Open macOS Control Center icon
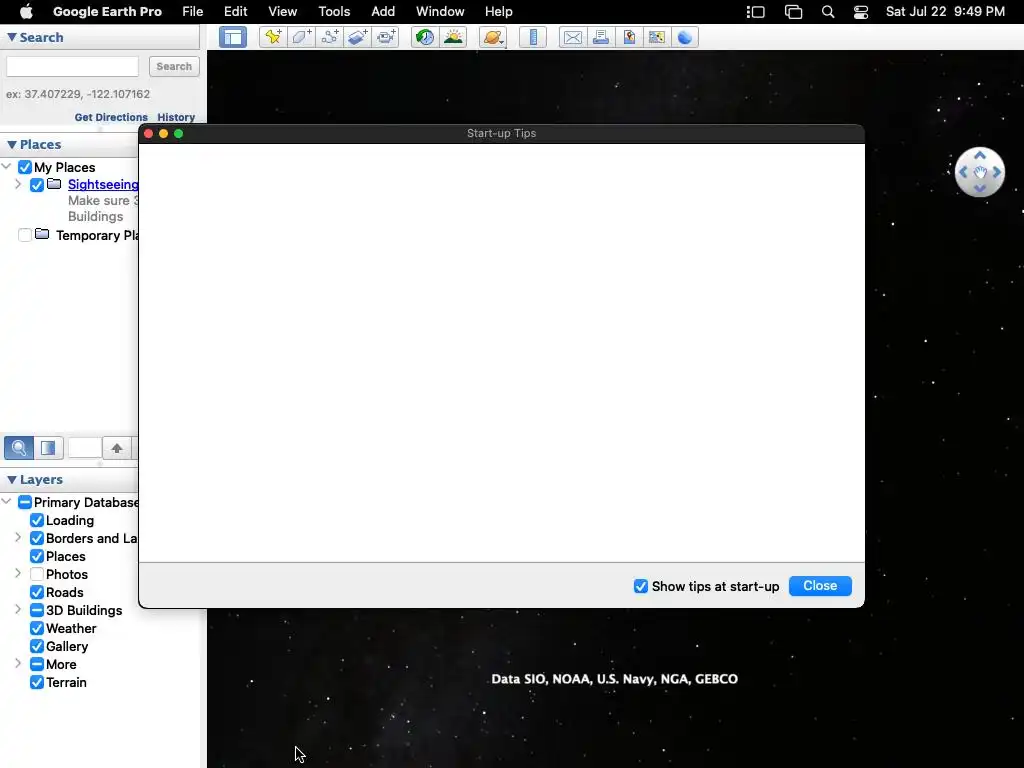The height and width of the screenshot is (768, 1024). tap(861, 12)
